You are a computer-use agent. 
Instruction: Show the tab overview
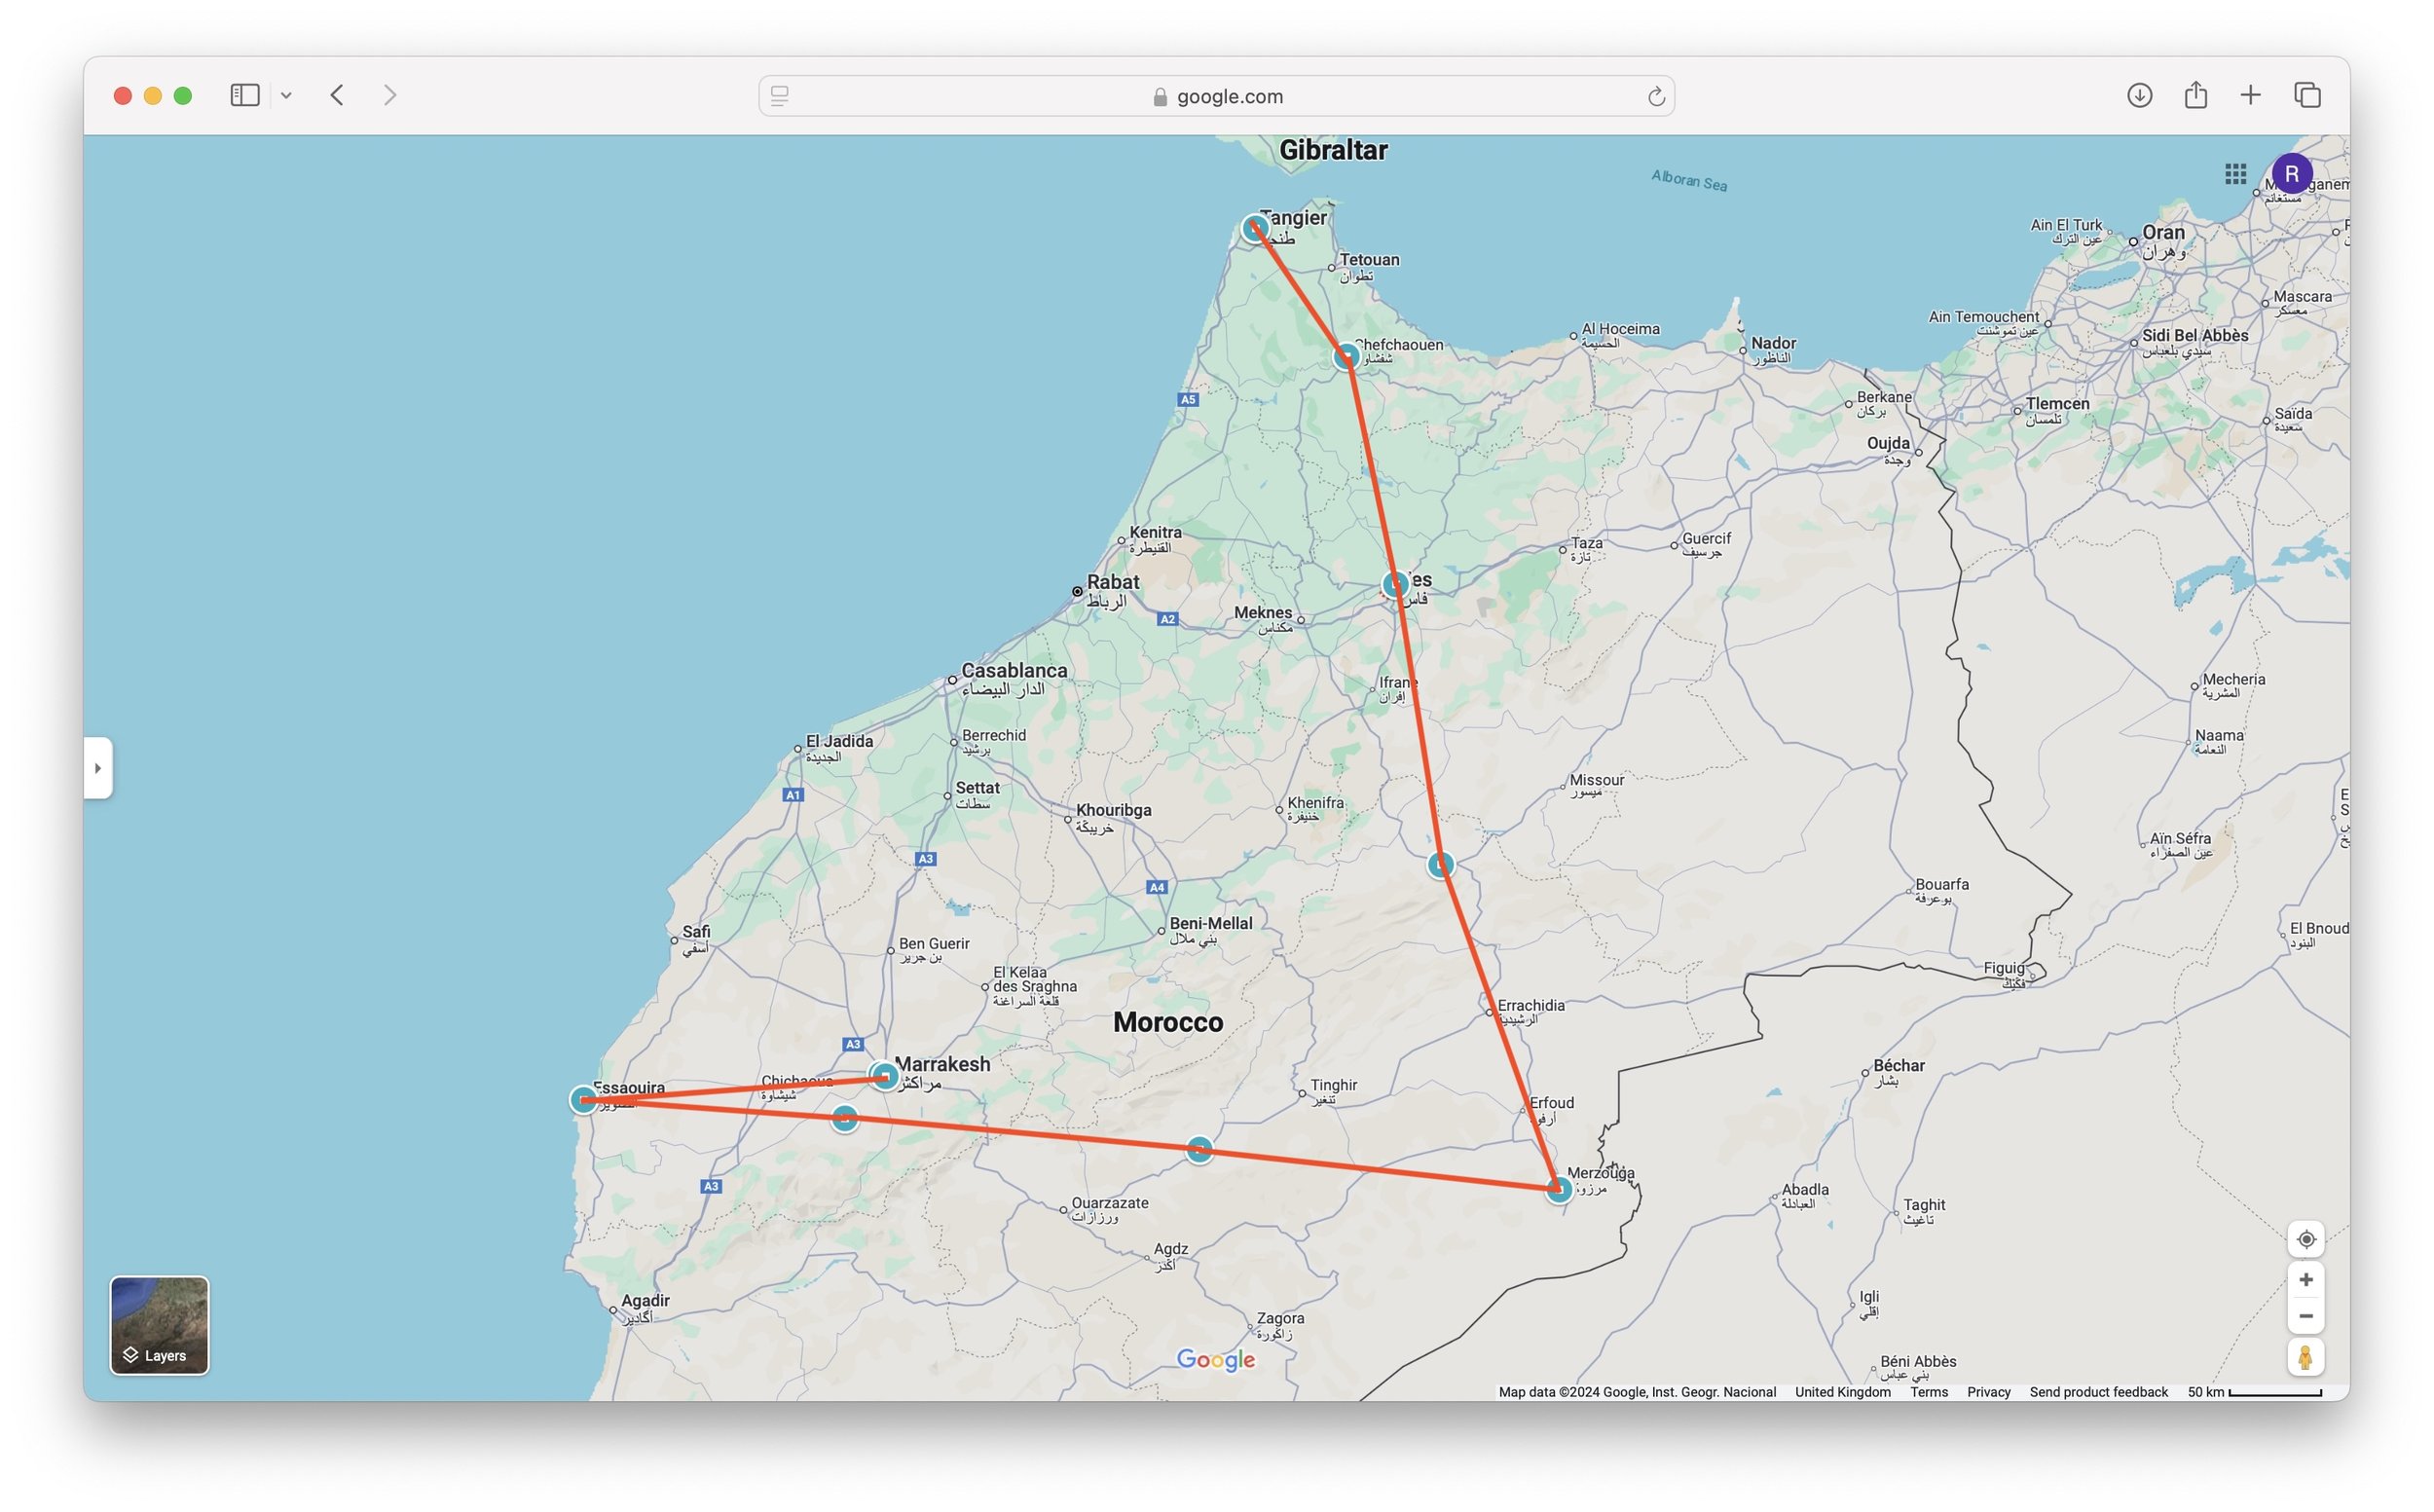click(2307, 95)
